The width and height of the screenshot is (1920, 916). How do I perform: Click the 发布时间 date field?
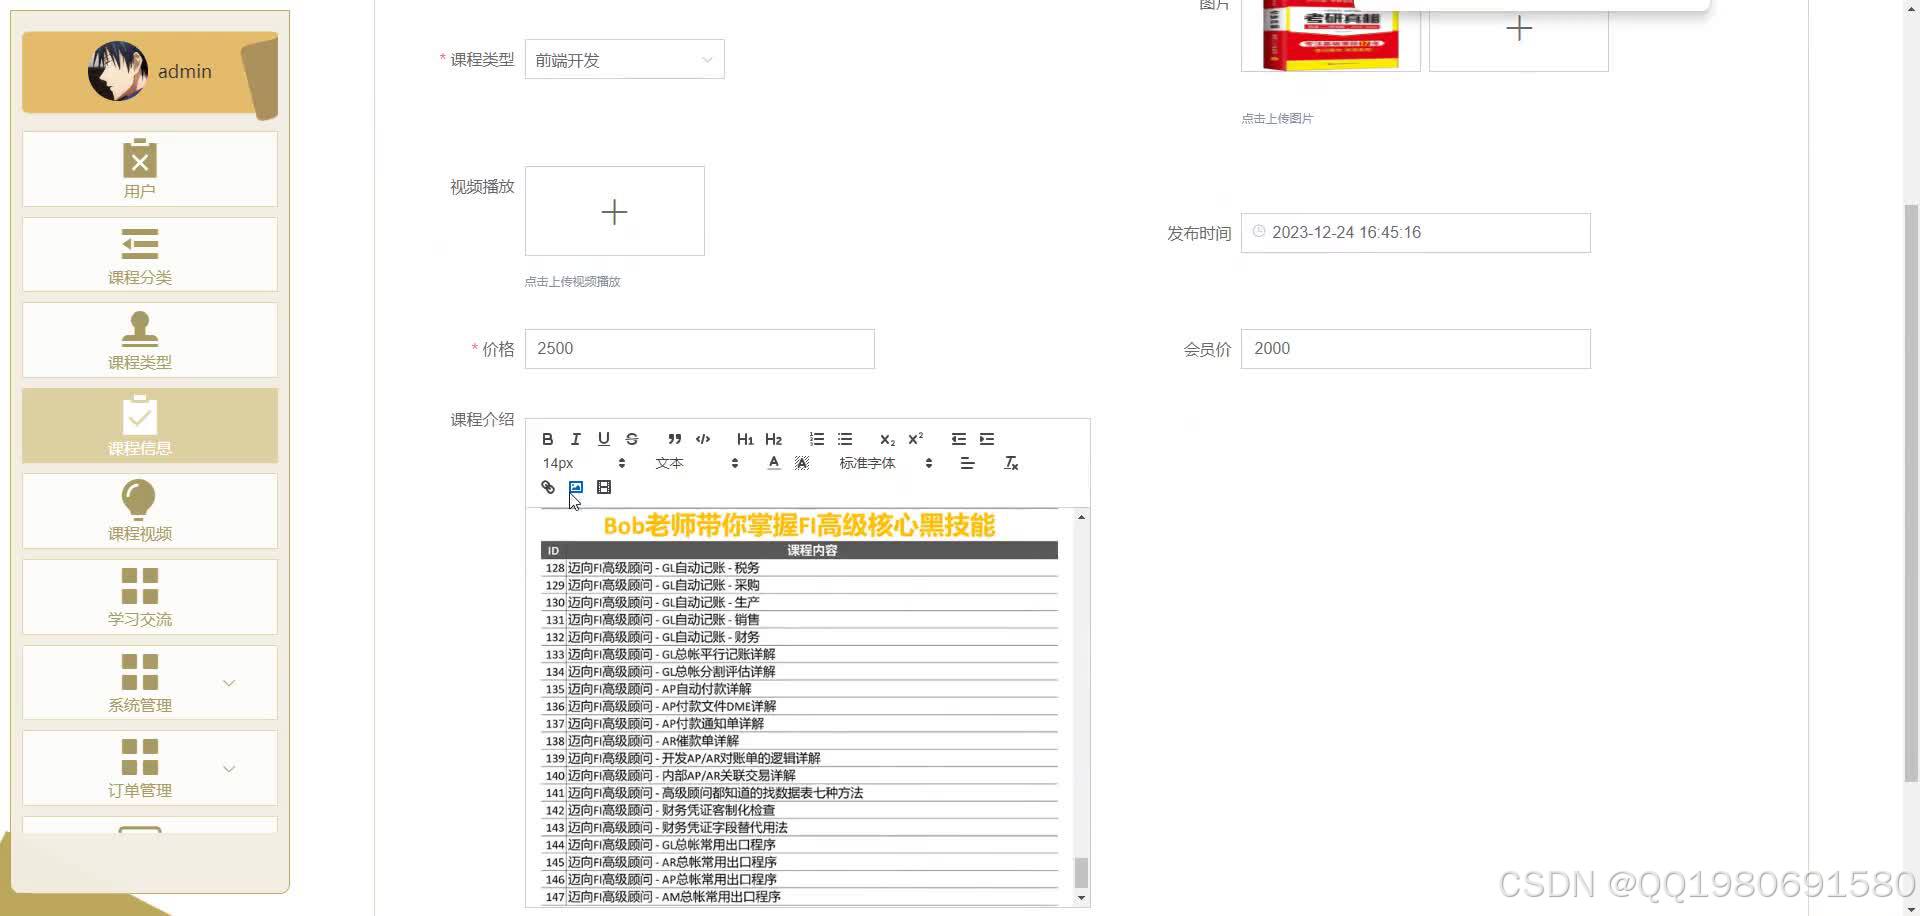[1414, 232]
